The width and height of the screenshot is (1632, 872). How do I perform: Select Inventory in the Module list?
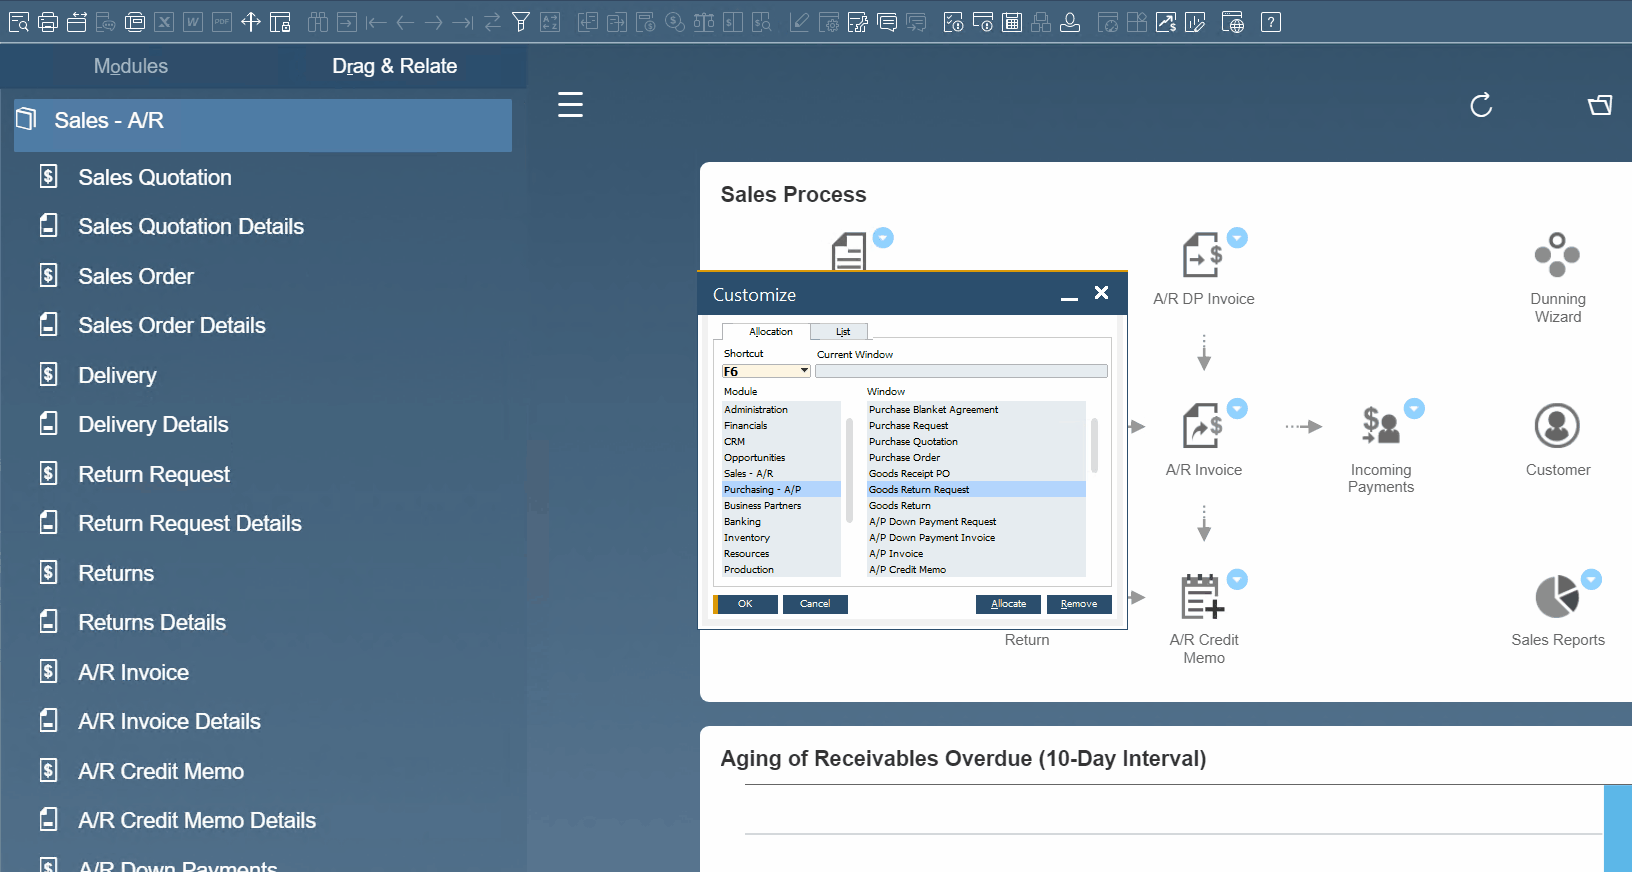click(747, 538)
